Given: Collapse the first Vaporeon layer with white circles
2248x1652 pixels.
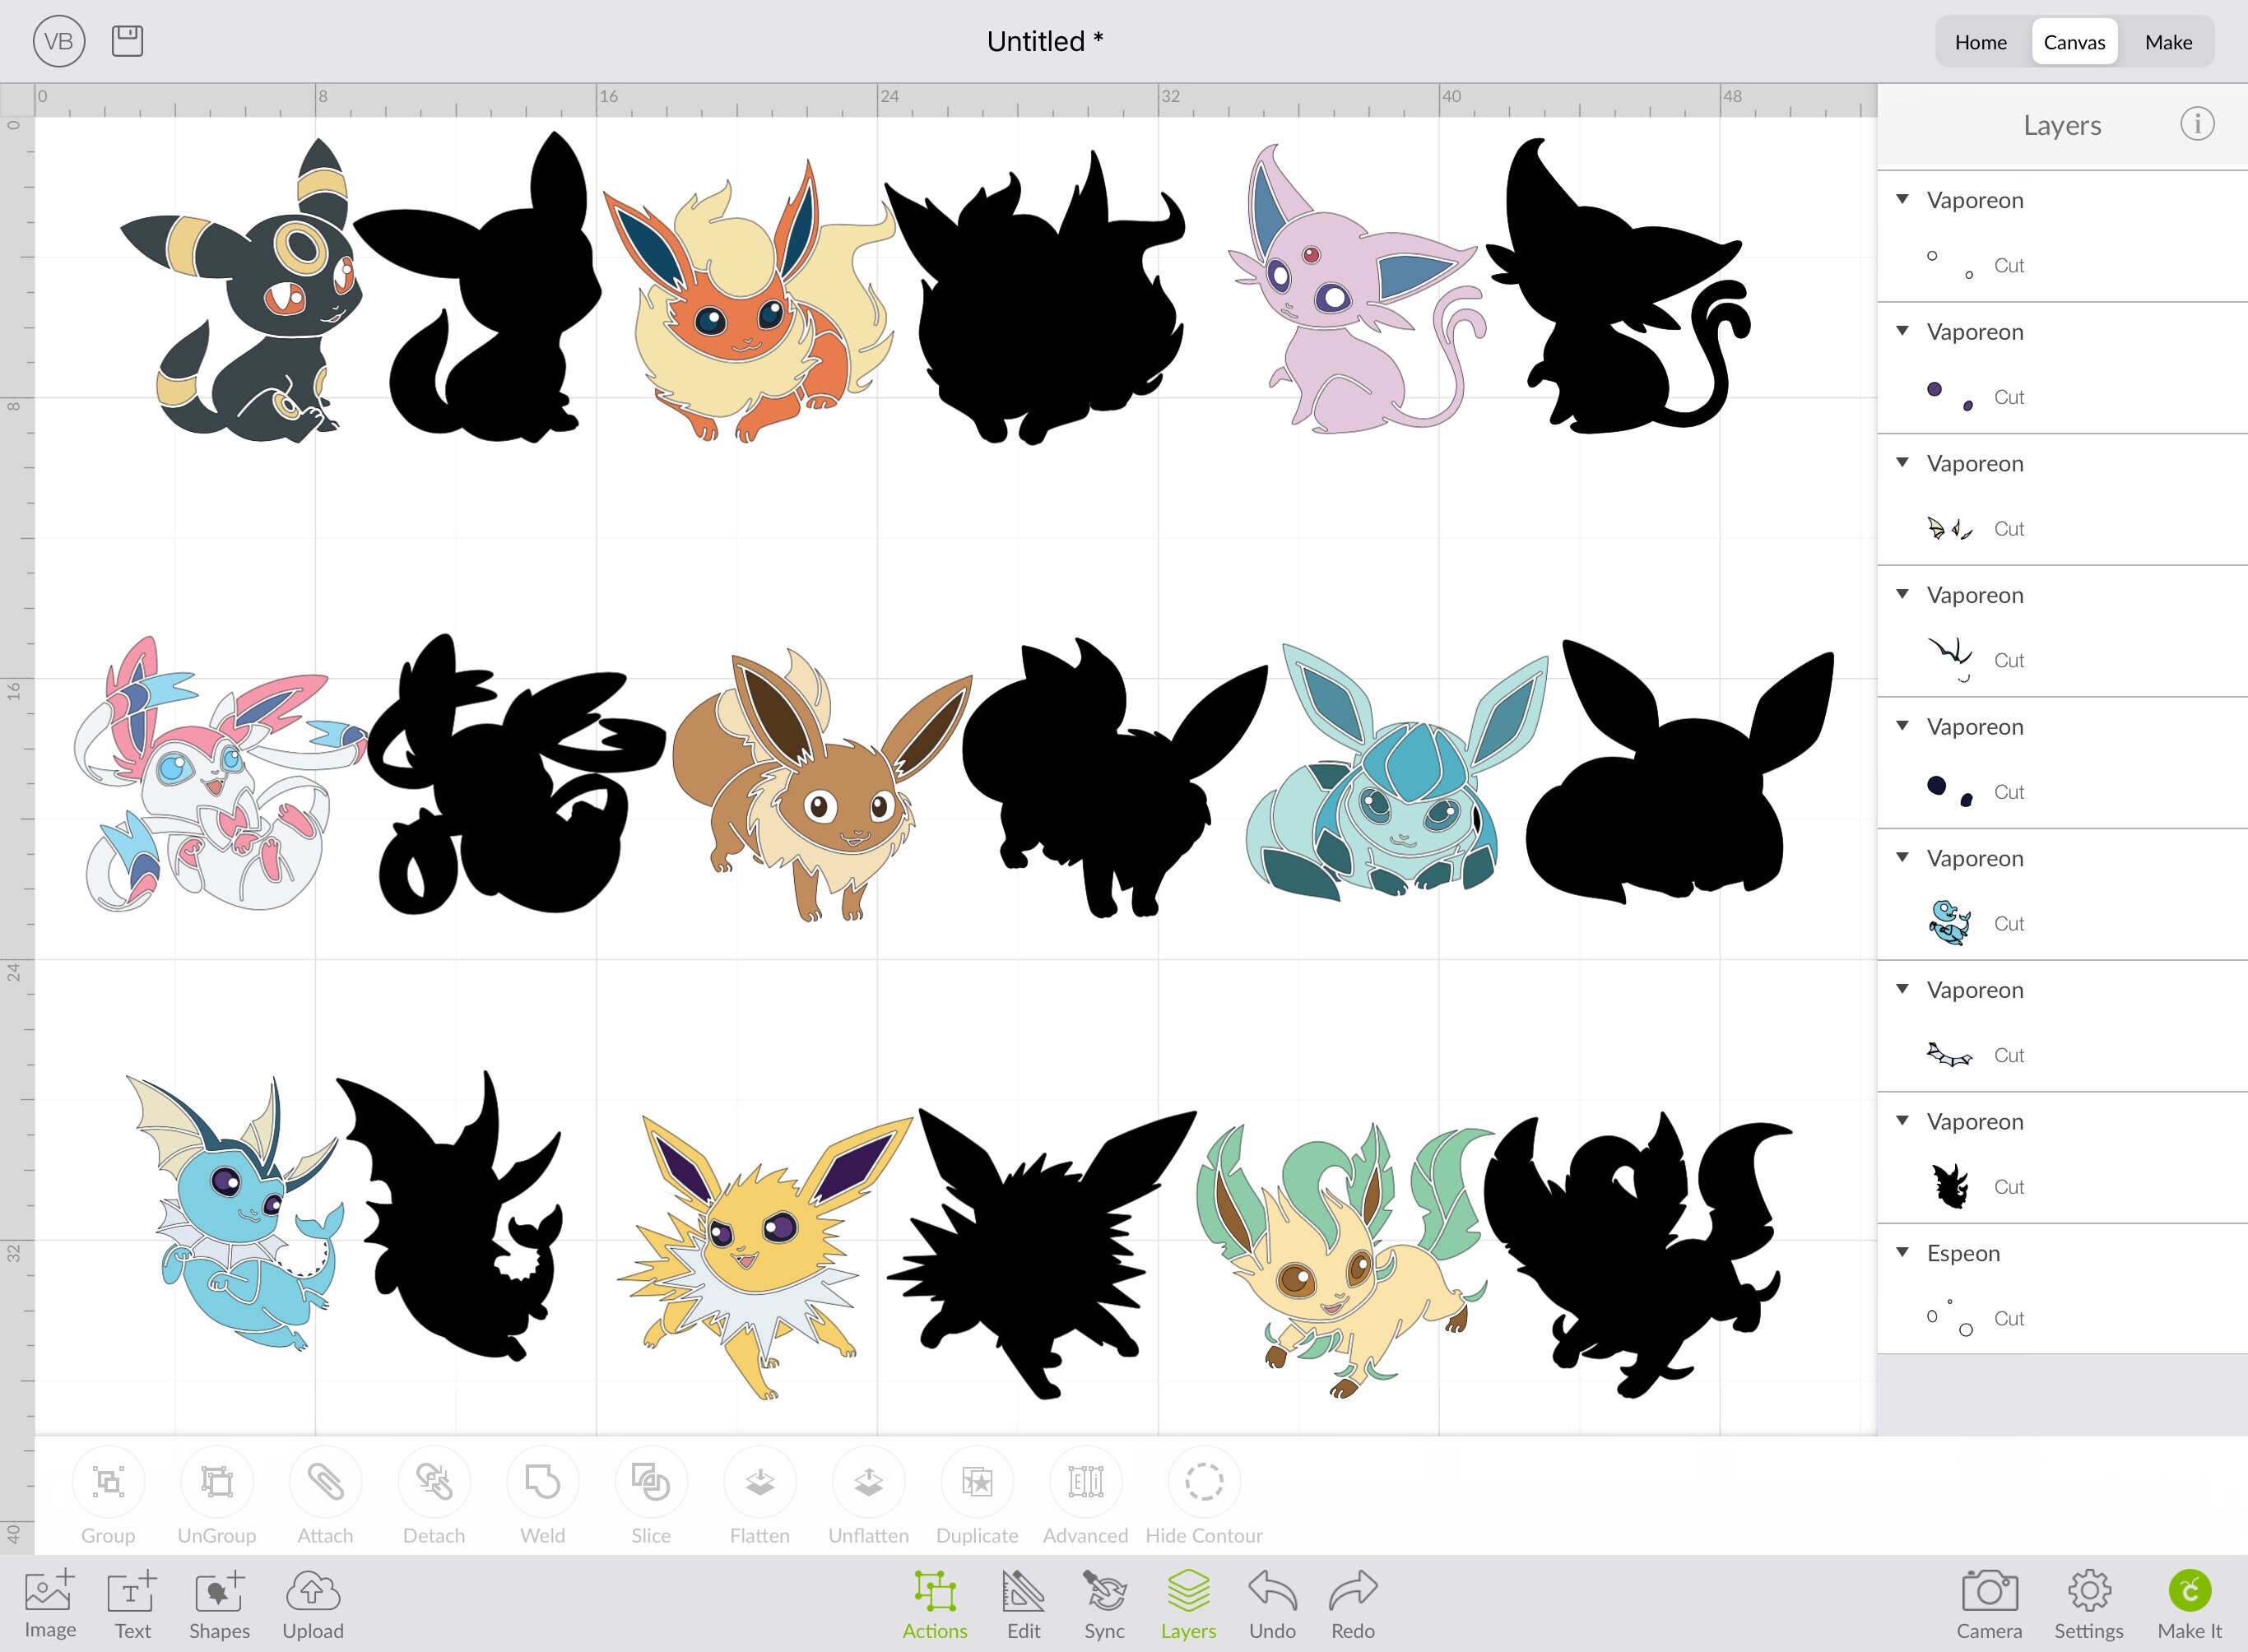Looking at the screenshot, I should click(1902, 199).
